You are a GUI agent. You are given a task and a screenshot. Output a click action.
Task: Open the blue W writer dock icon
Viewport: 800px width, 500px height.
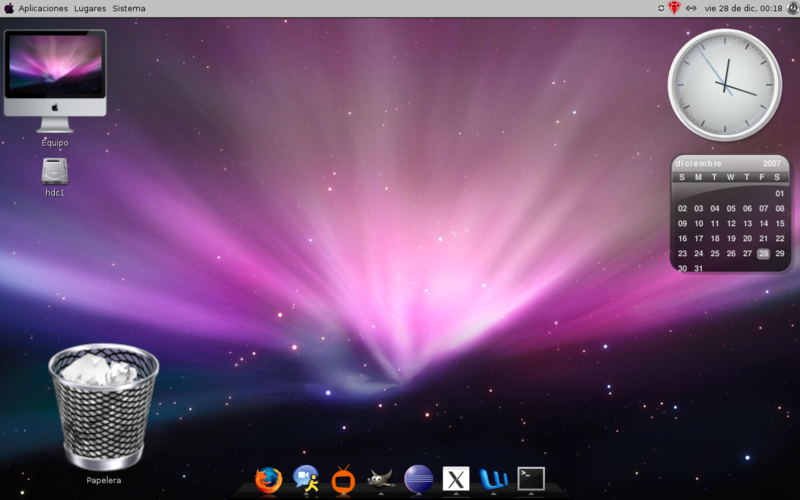493,479
